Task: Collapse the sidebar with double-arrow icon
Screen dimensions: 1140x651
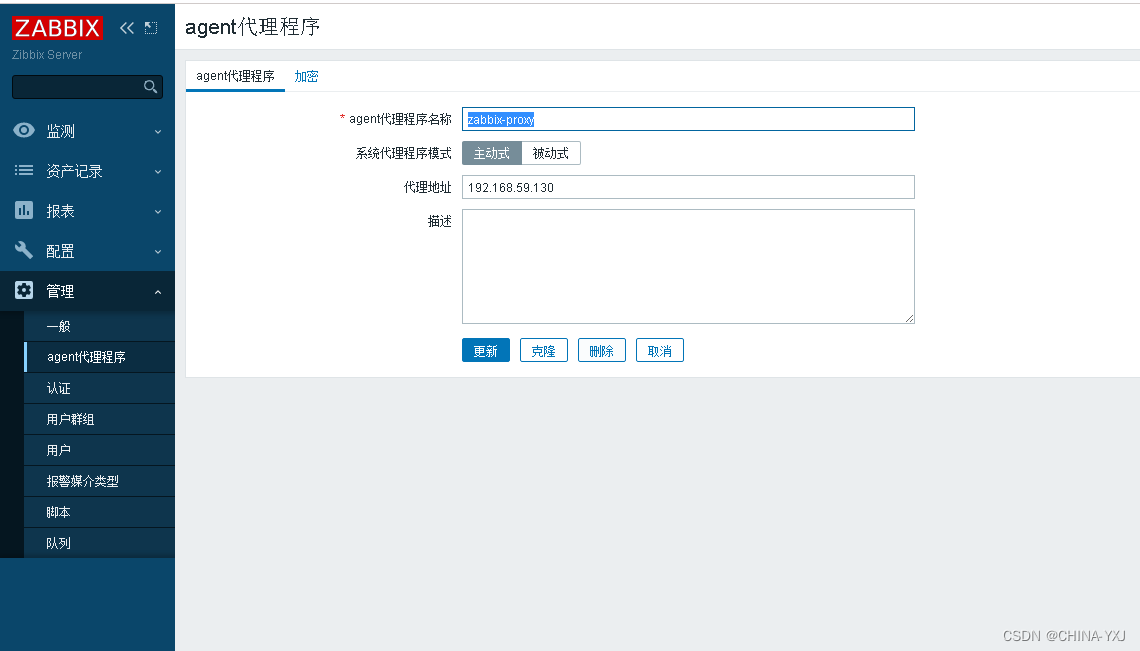Action: [x=127, y=28]
